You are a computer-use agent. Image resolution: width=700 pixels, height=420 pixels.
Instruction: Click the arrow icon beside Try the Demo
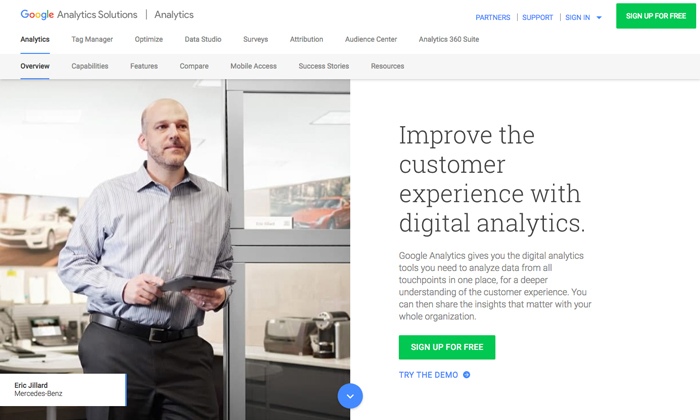[x=467, y=375]
